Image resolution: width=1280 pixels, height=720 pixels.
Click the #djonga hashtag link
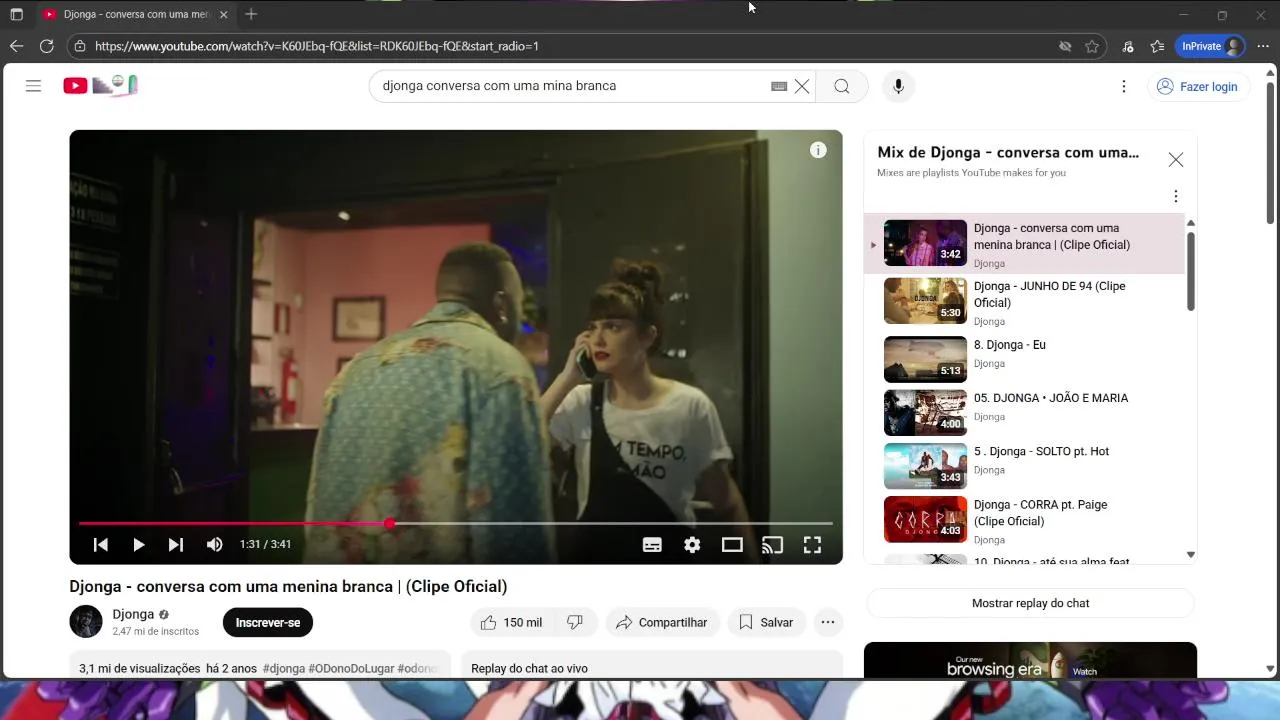click(284, 668)
